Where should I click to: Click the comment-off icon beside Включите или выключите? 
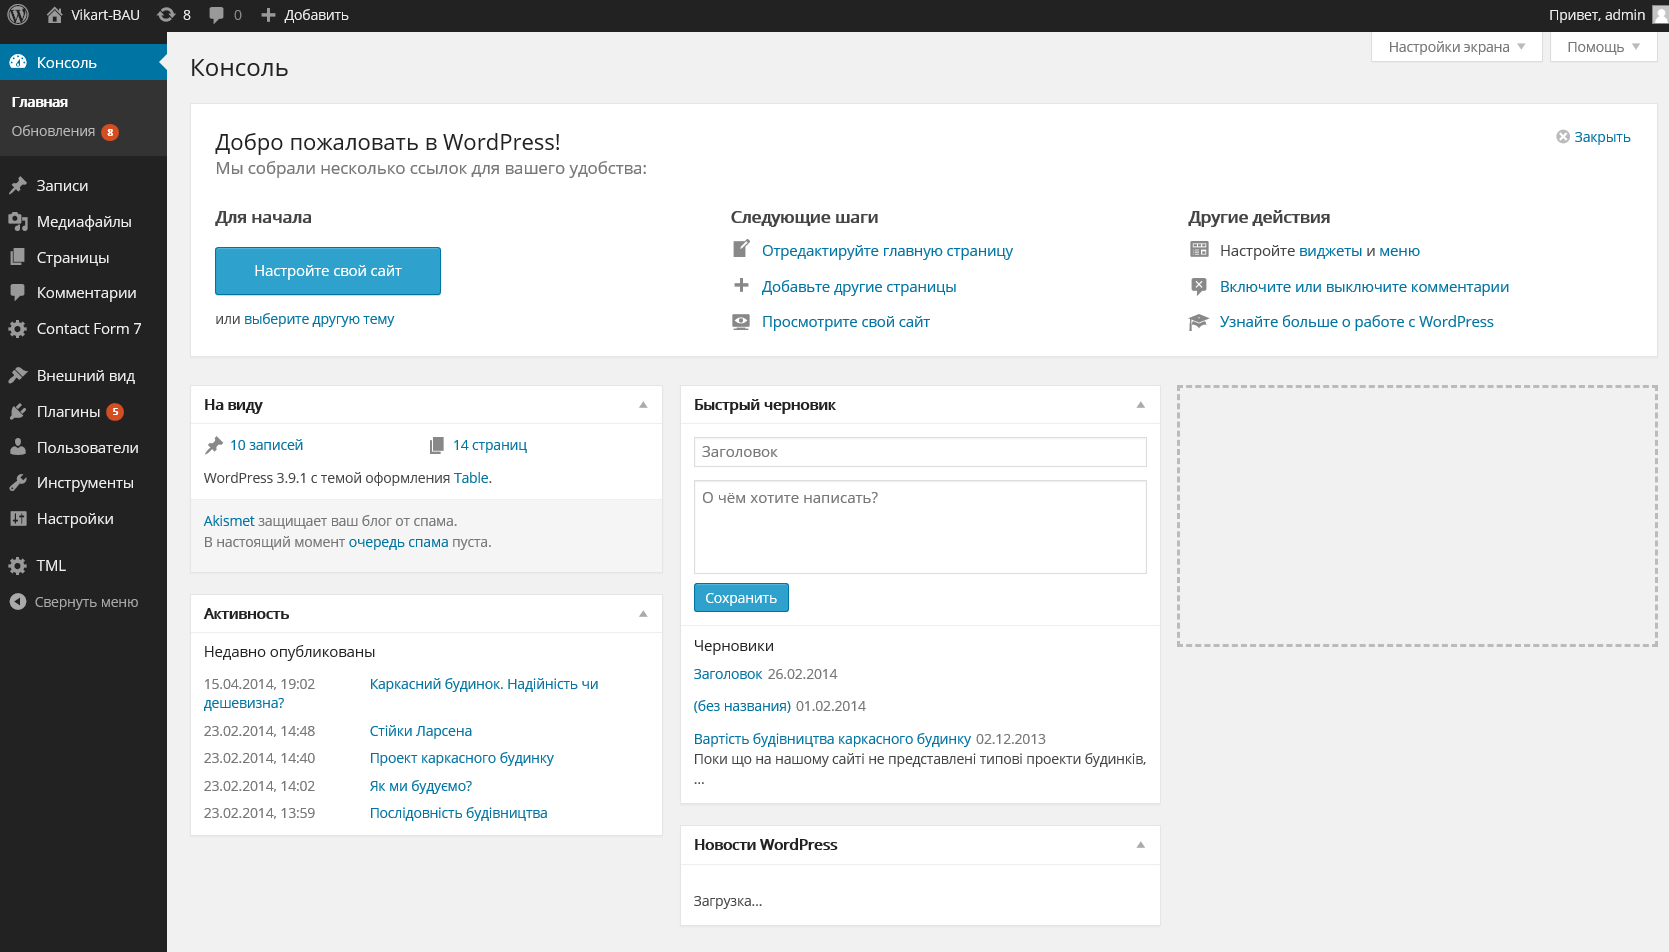pos(1199,286)
